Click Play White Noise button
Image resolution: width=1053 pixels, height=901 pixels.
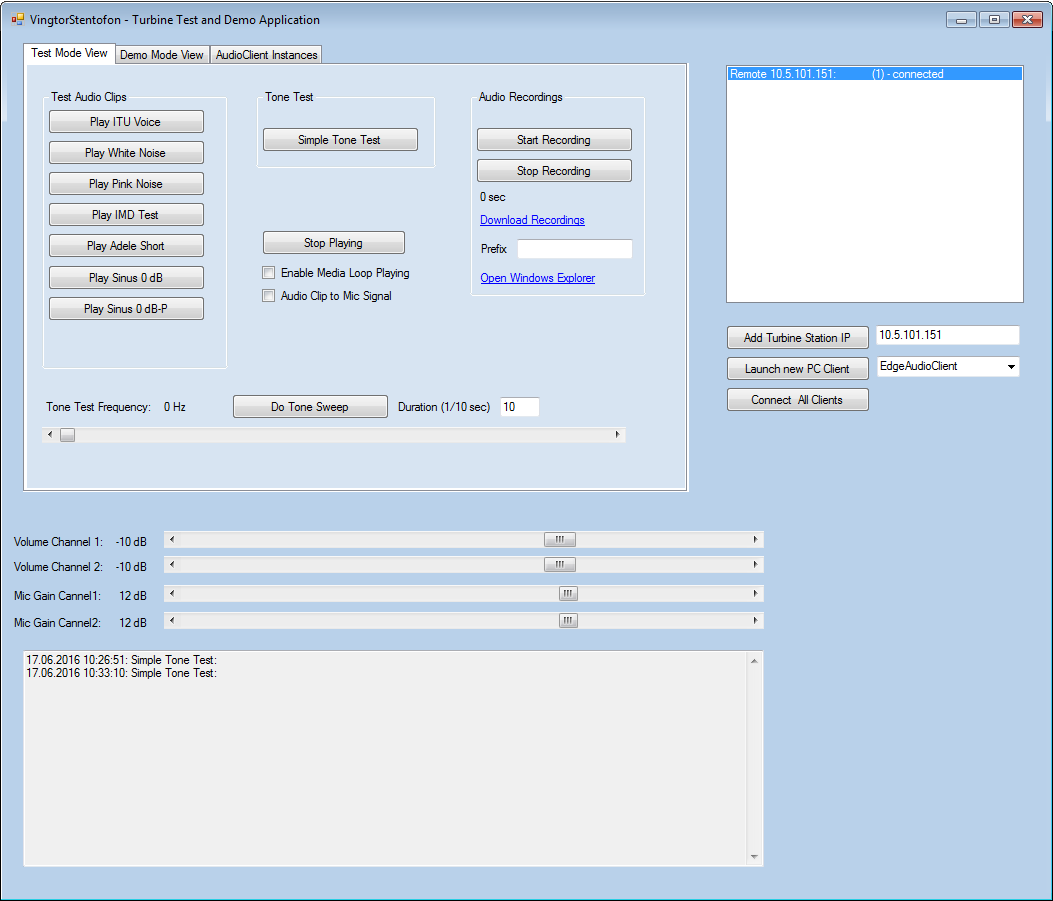click(x=126, y=153)
